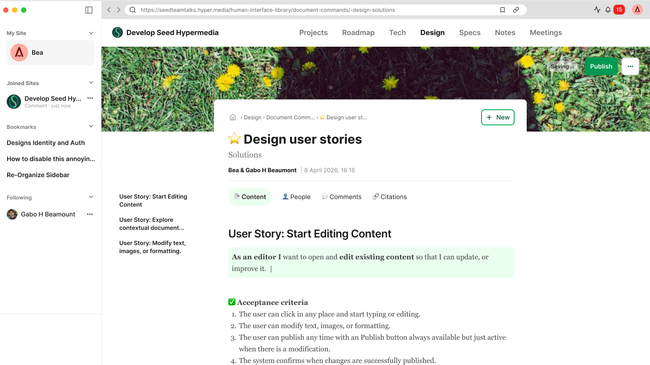Open notifications bell with 15 badge
Viewport: 650px width, 365px height.
coord(608,10)
